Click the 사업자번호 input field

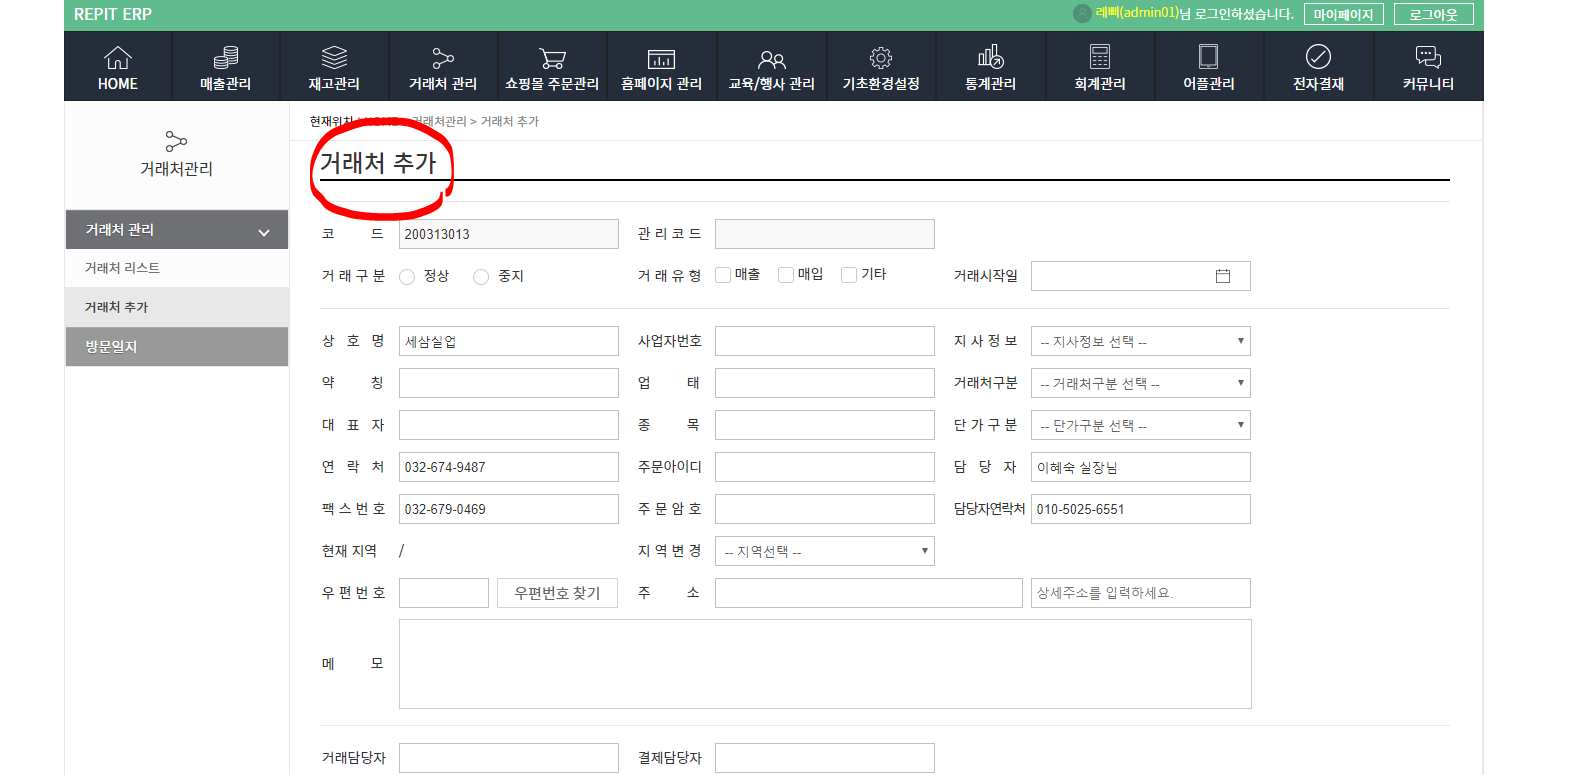click(x=825, y=341)
